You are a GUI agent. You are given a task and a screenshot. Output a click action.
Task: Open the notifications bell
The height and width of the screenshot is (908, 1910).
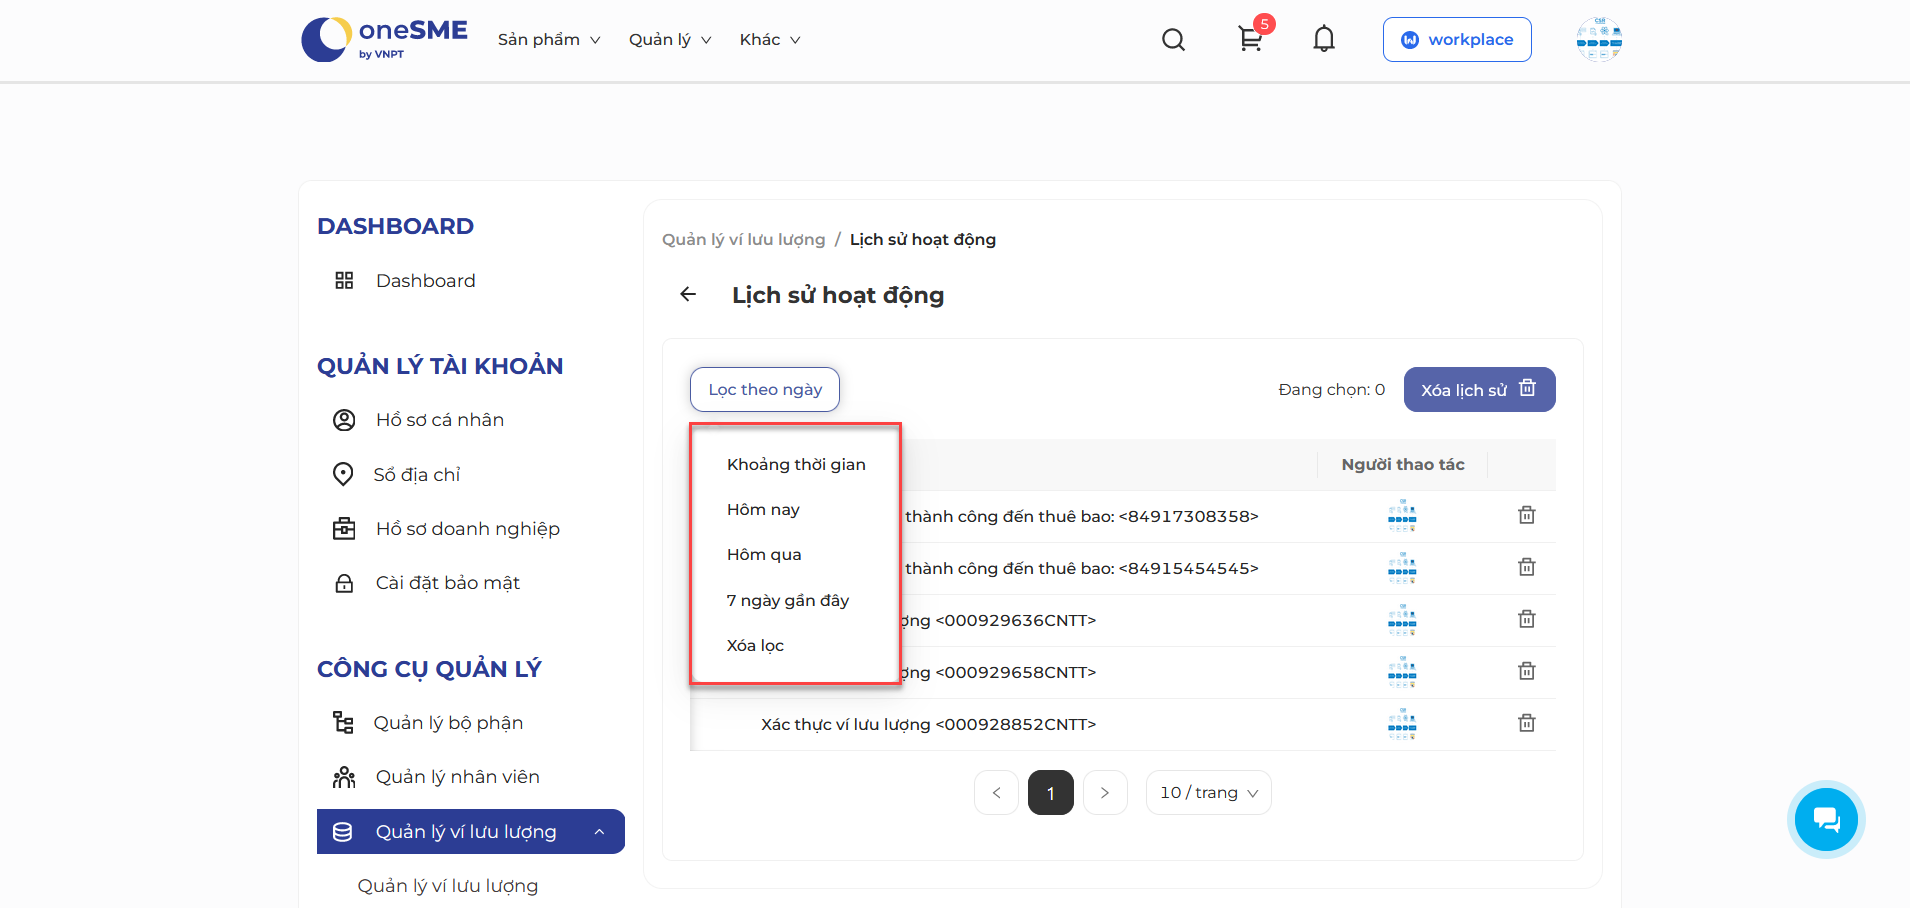click(1324, 39)
